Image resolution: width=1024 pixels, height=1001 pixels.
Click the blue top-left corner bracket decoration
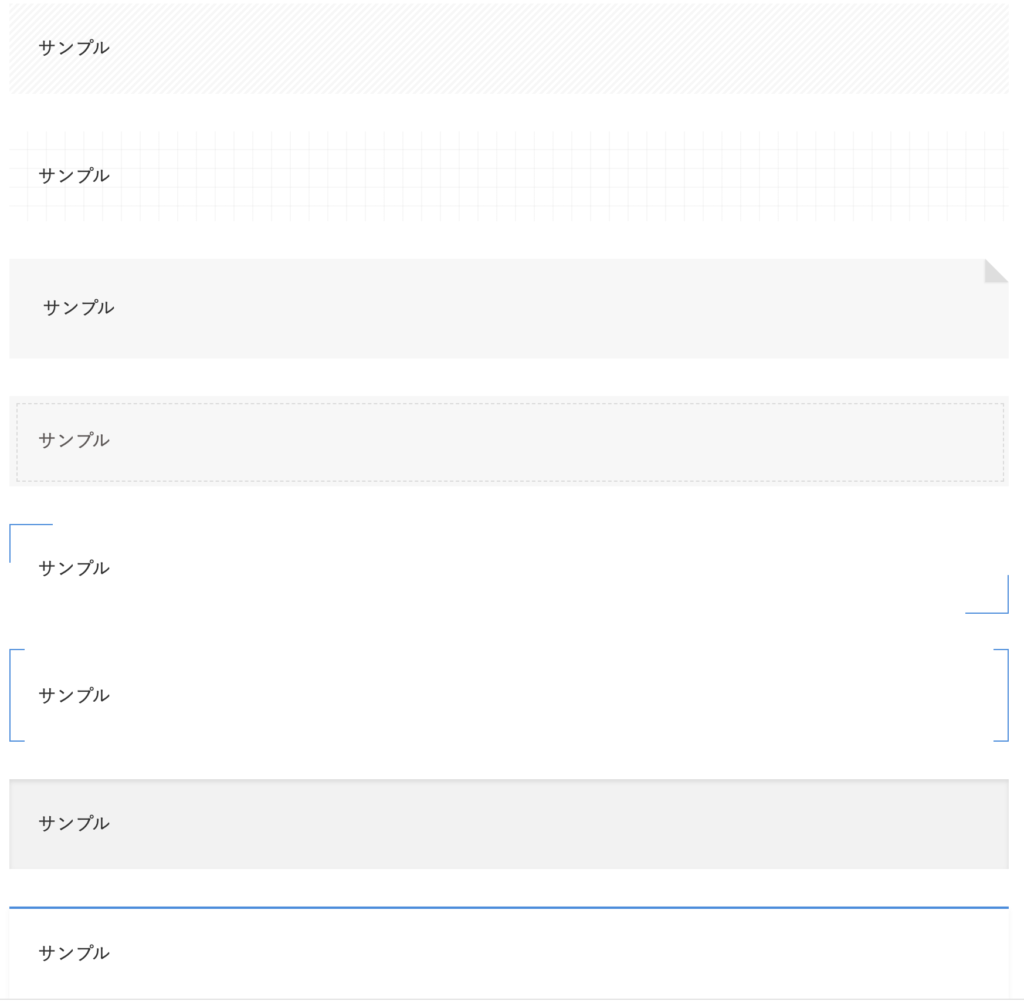click(x=31, y=543)
